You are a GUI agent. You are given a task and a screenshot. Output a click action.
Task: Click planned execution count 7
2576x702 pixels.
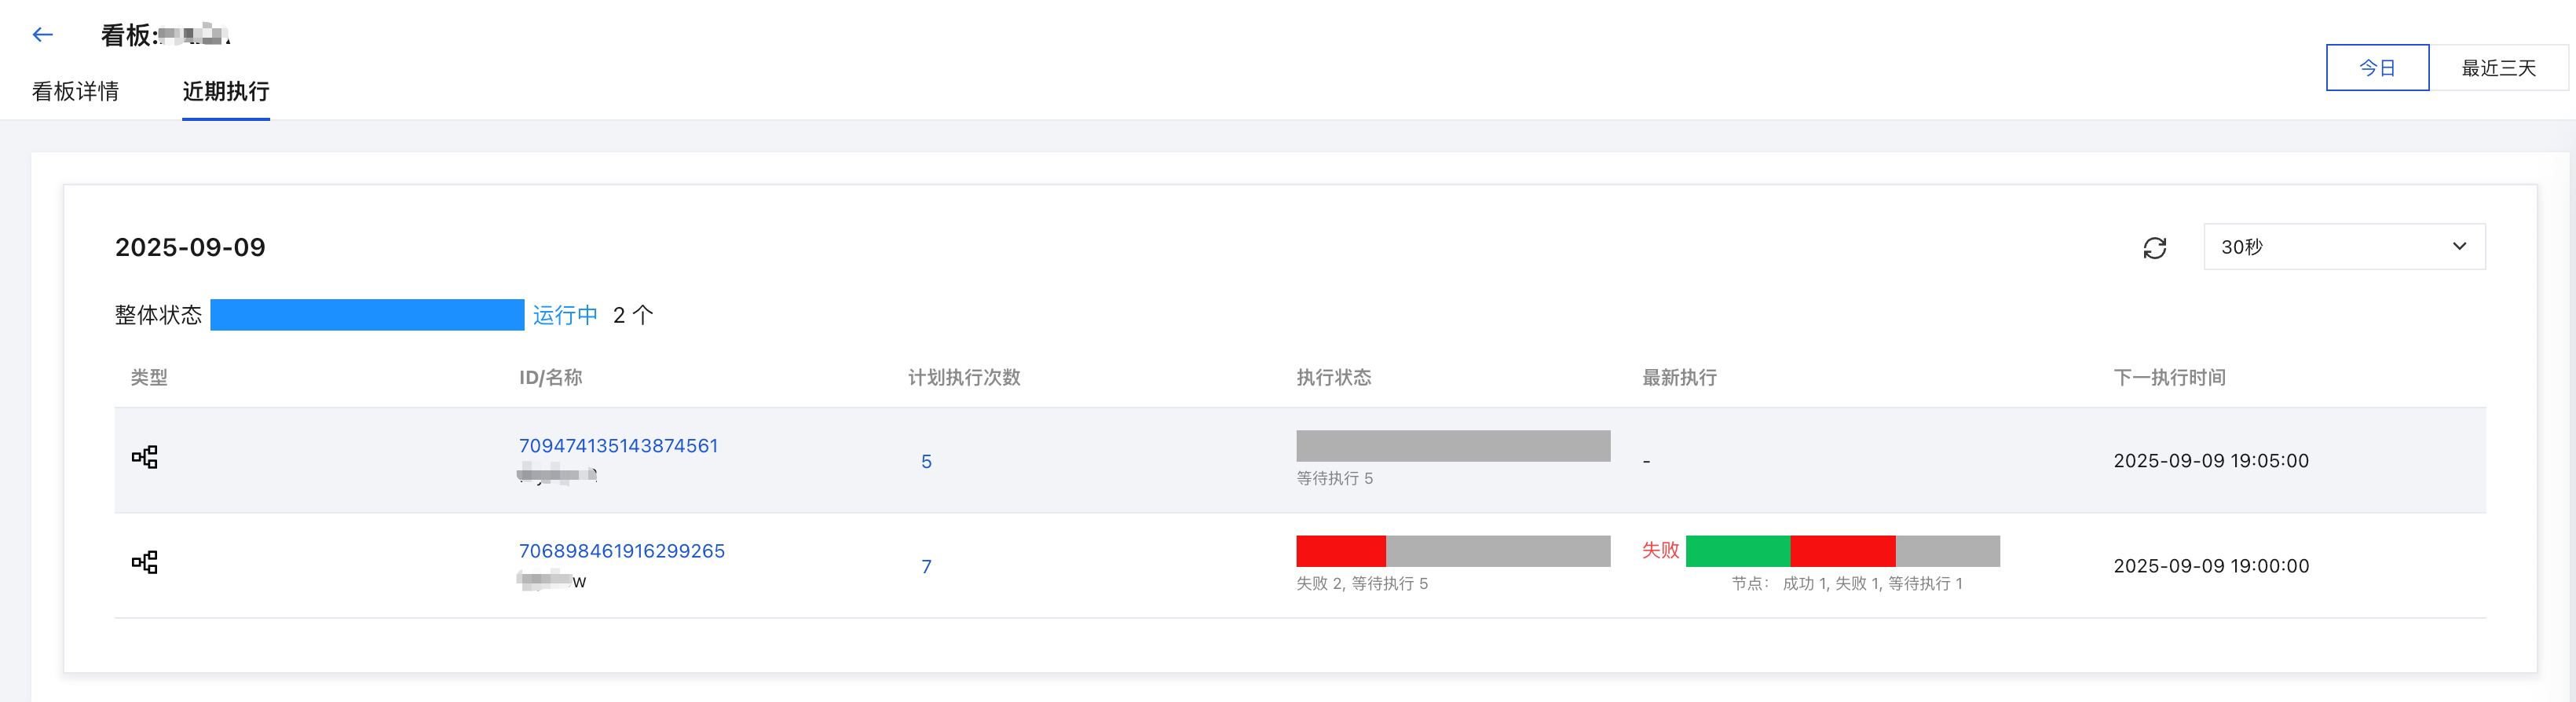click(x=926, y=566)
